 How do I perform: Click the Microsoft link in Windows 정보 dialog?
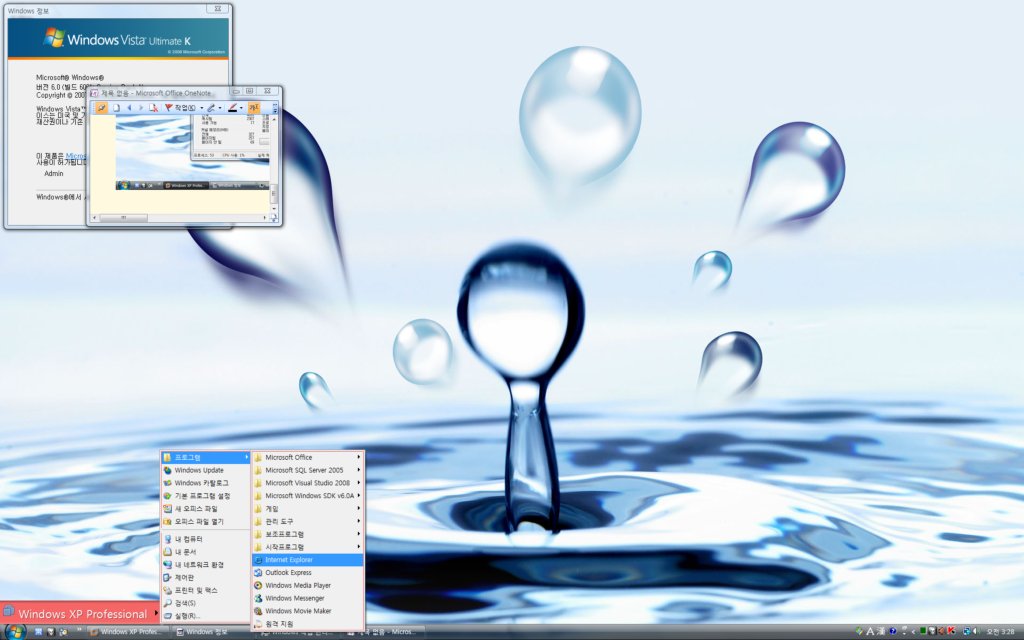(x=76, y=156)
